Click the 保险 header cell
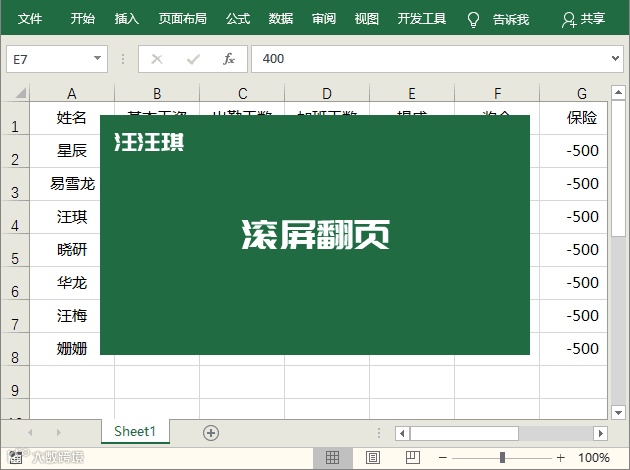 pos(573,118)
